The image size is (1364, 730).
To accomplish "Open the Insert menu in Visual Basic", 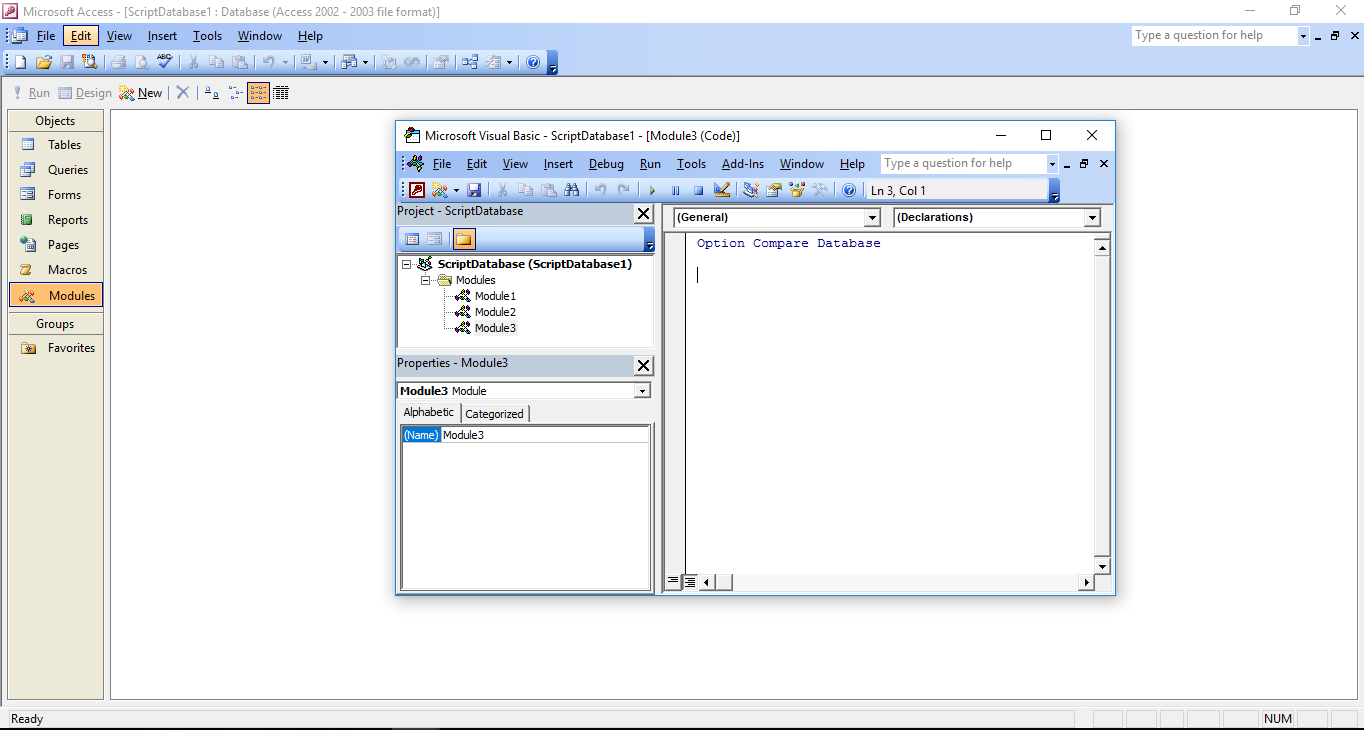I will (558, 164).
